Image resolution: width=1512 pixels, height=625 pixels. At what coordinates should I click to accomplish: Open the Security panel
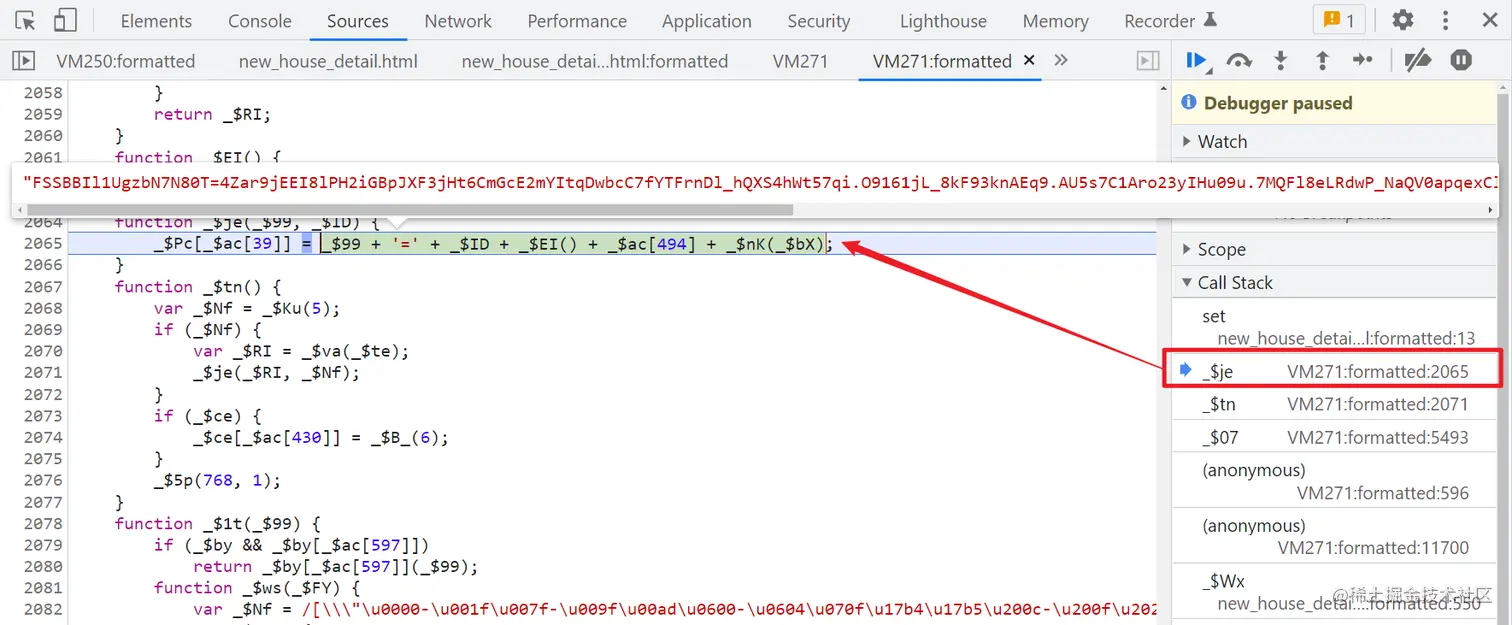point(818,21)
